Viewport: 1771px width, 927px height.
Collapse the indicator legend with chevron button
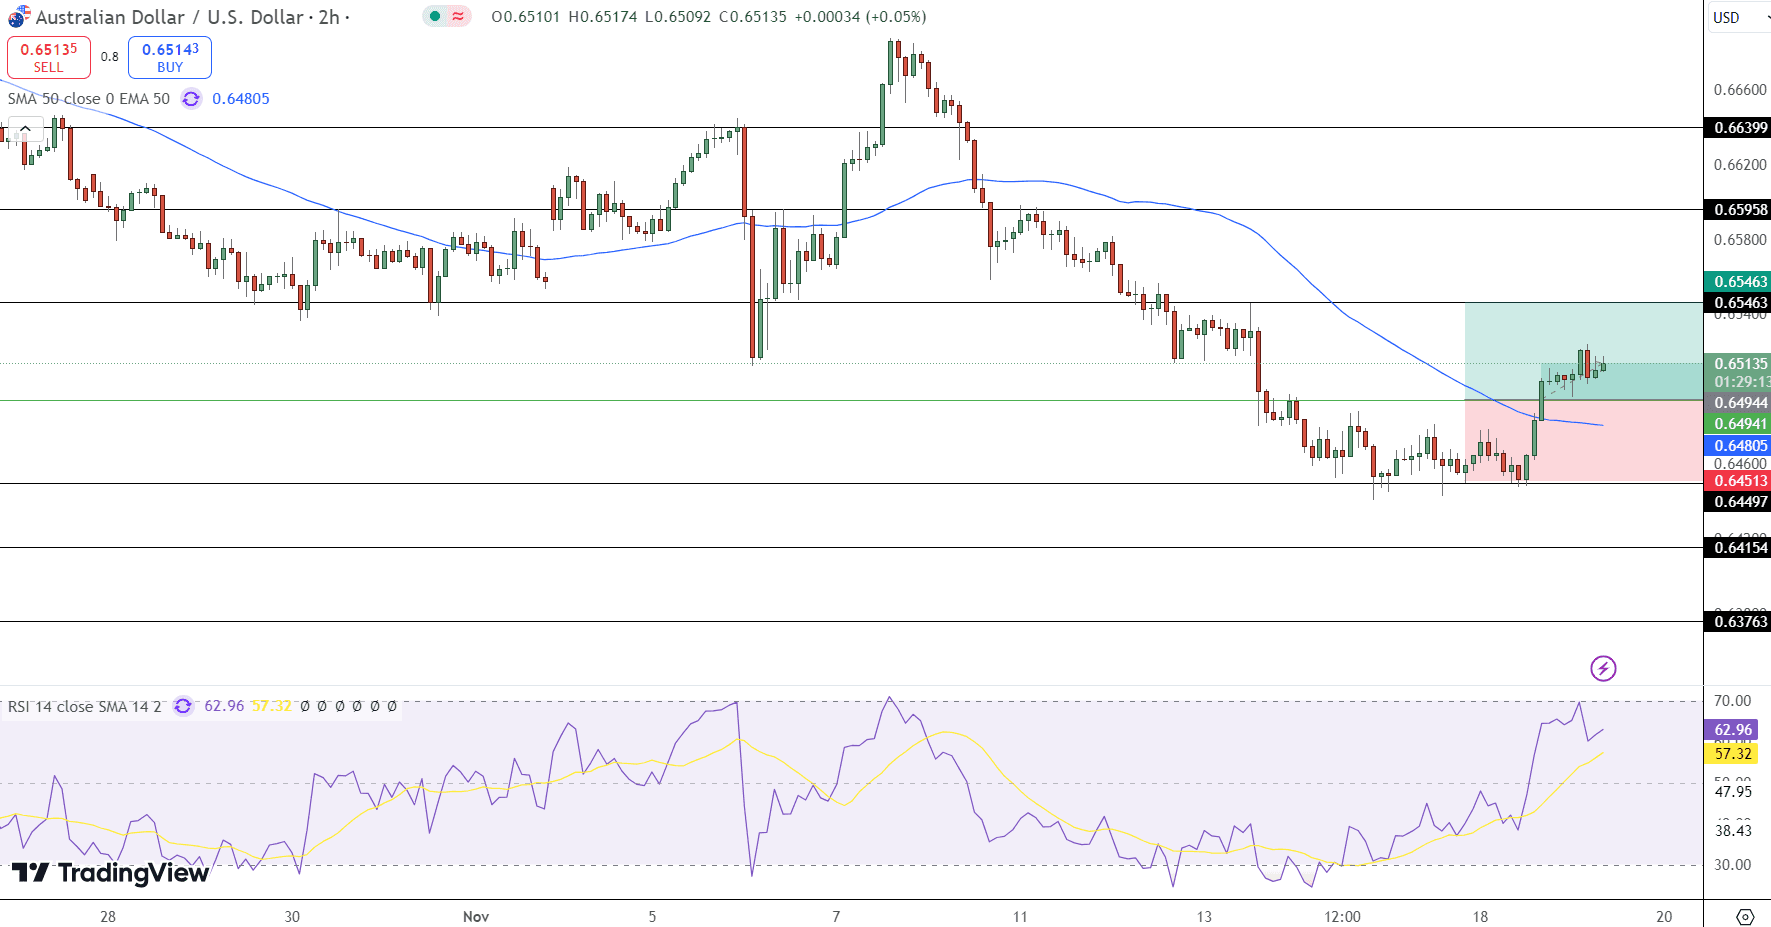coord(25,129)
